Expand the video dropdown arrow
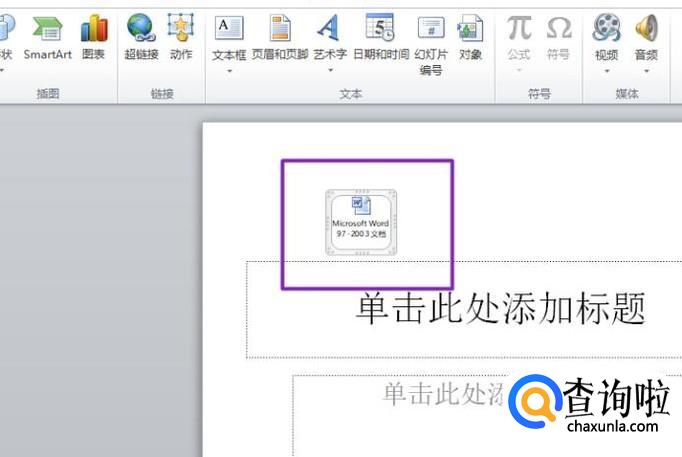The width and height of the screenshot is (682, 457). [x=607, y=70]
